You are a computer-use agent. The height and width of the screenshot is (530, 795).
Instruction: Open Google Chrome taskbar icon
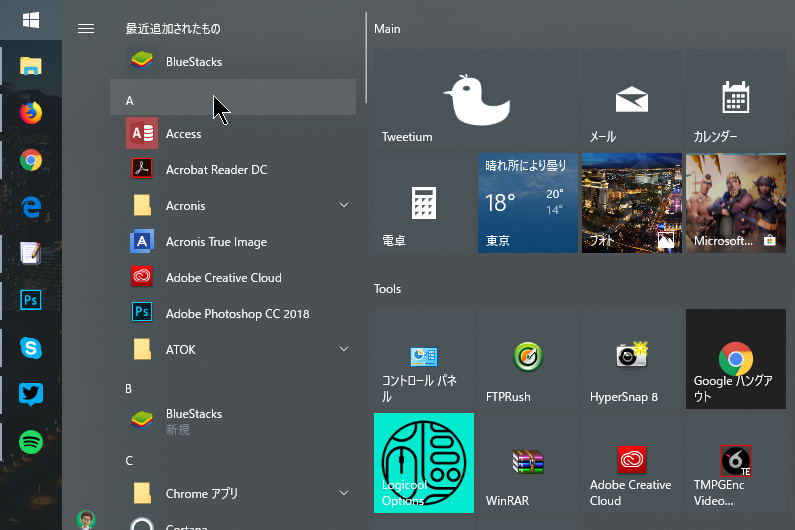pyautogui.click(x=31, y=160)
